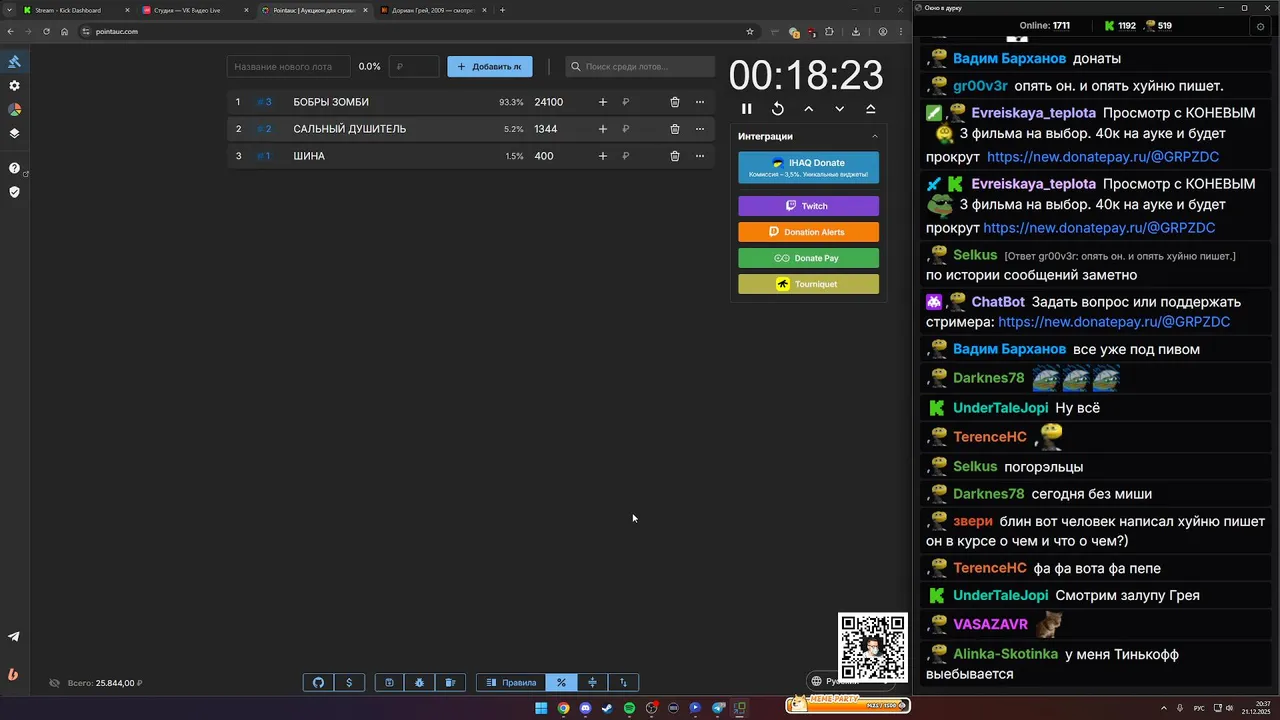This screenshot has height=720, width=1280.
Task: Connect Donate Pay integration
Action: 808,258
